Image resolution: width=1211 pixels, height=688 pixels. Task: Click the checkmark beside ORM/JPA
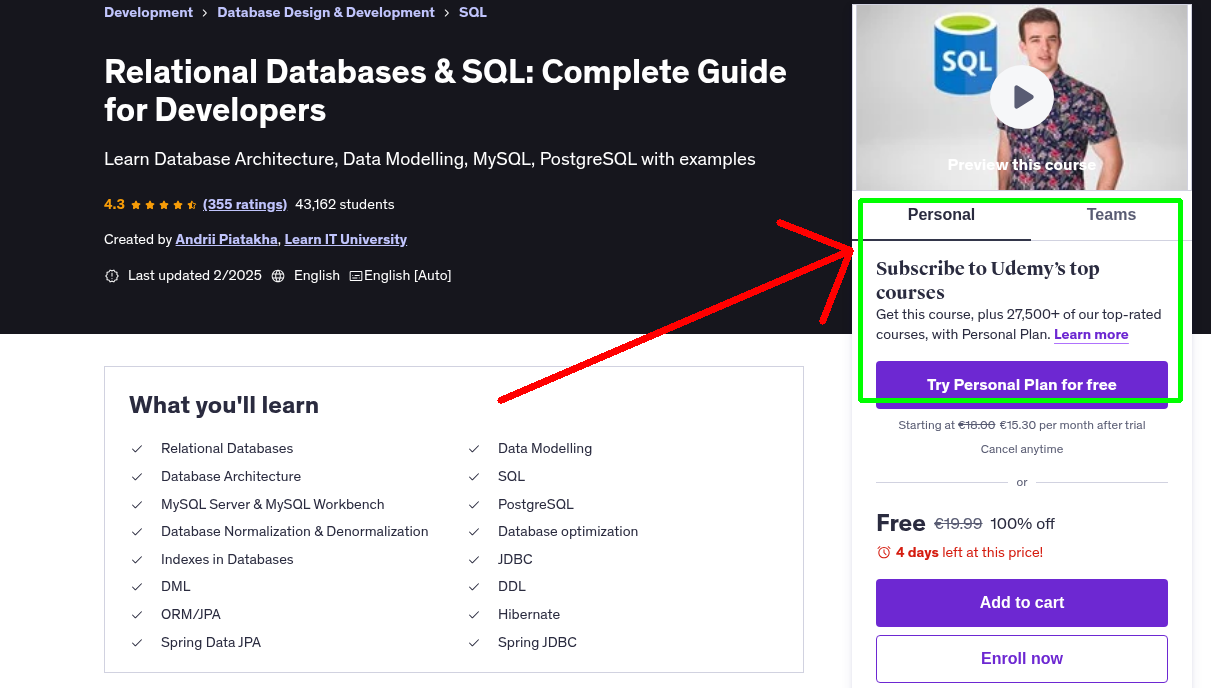pos(136,615)
